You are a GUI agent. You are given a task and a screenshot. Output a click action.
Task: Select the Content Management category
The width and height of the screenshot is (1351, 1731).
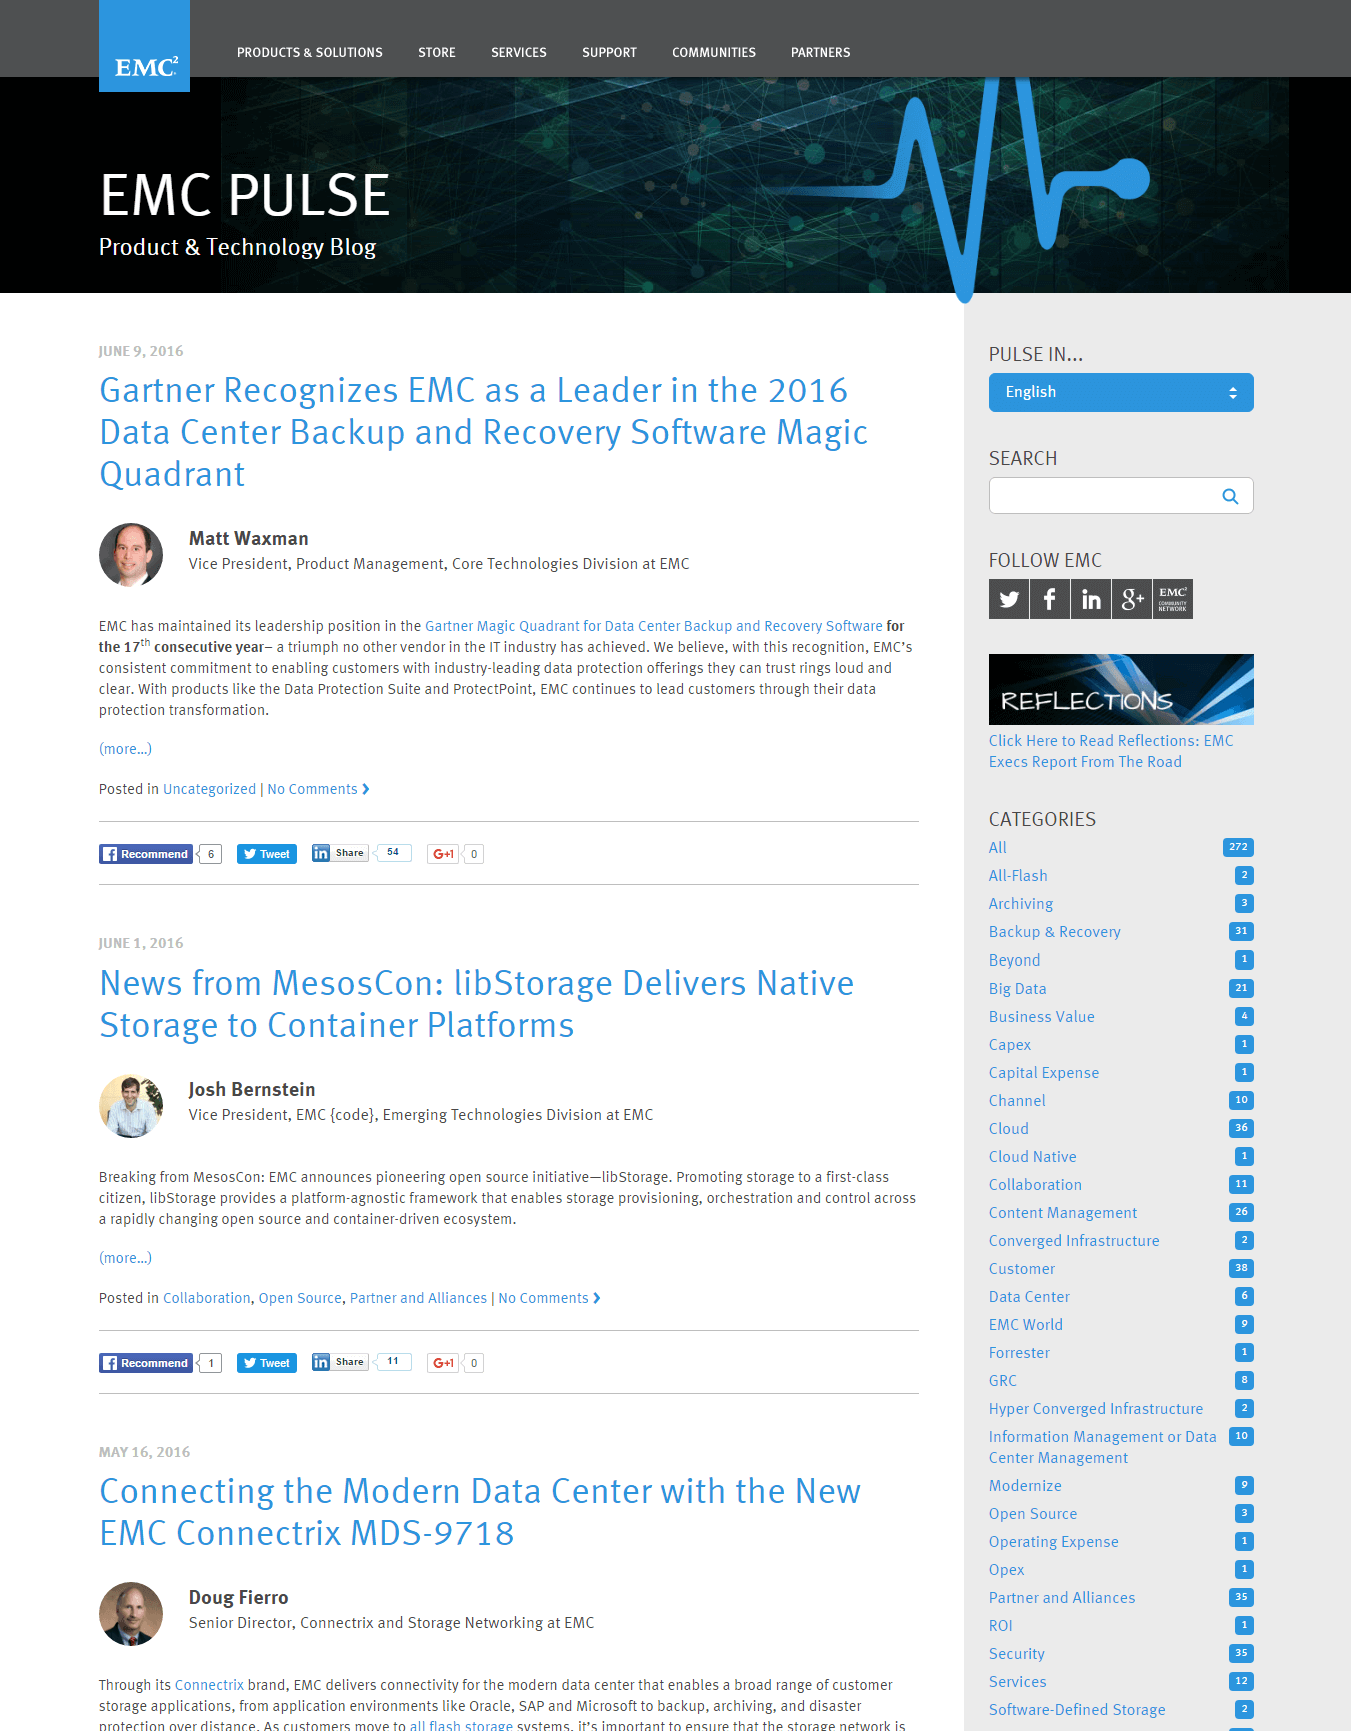(x=1063, y=1212)
